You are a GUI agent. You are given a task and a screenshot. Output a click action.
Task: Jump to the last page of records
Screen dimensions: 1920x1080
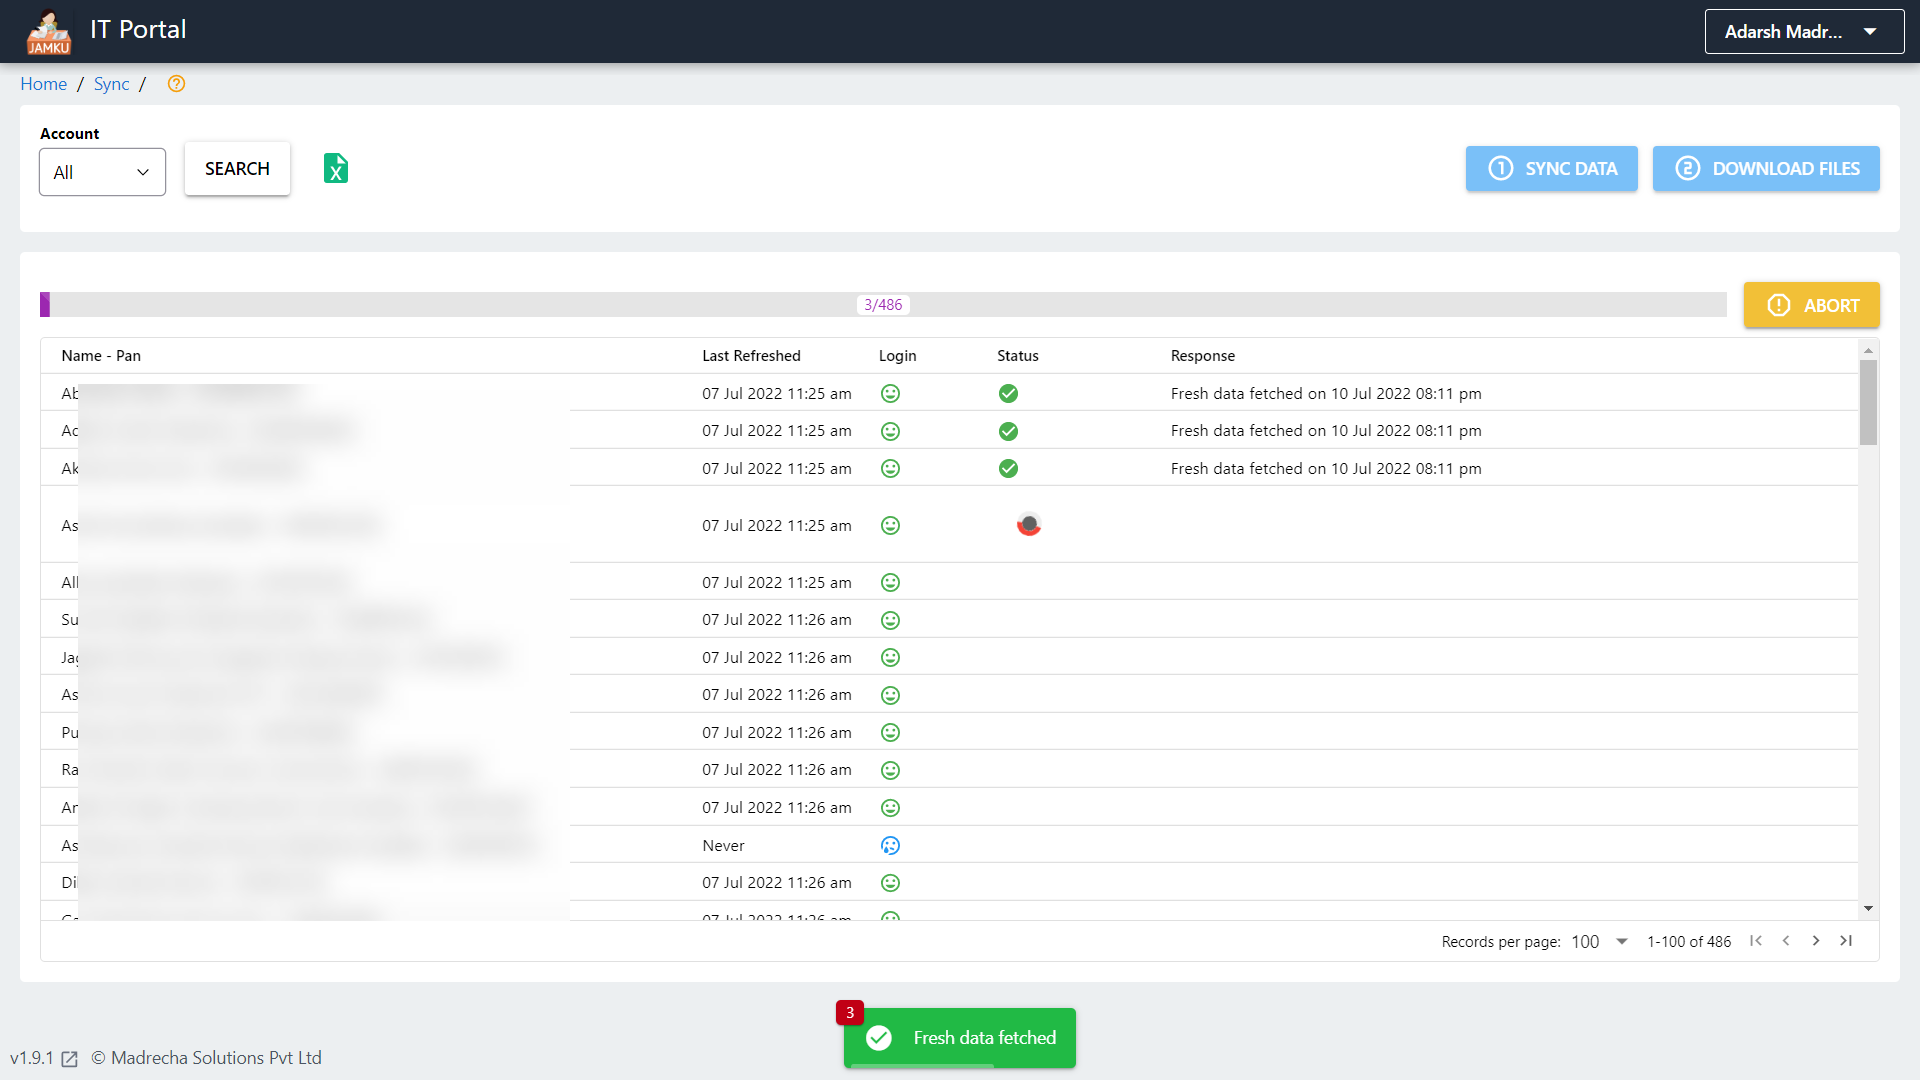click(x=1846, y=941)
